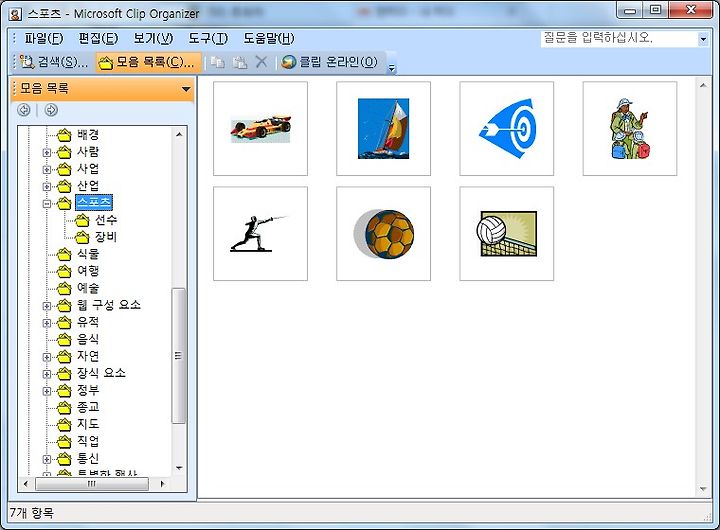This screenshot has width=720, height=530.
Task: Open the 도움말(H) menu
Action: [x=269, y=39]
